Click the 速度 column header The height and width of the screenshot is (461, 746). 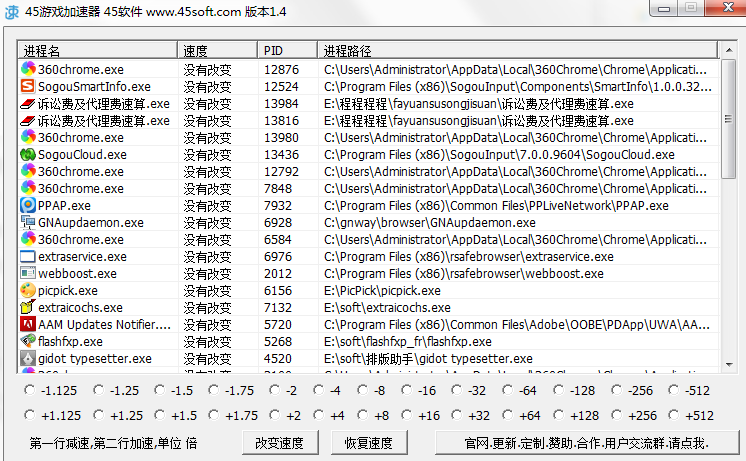(x=217, y=50)
